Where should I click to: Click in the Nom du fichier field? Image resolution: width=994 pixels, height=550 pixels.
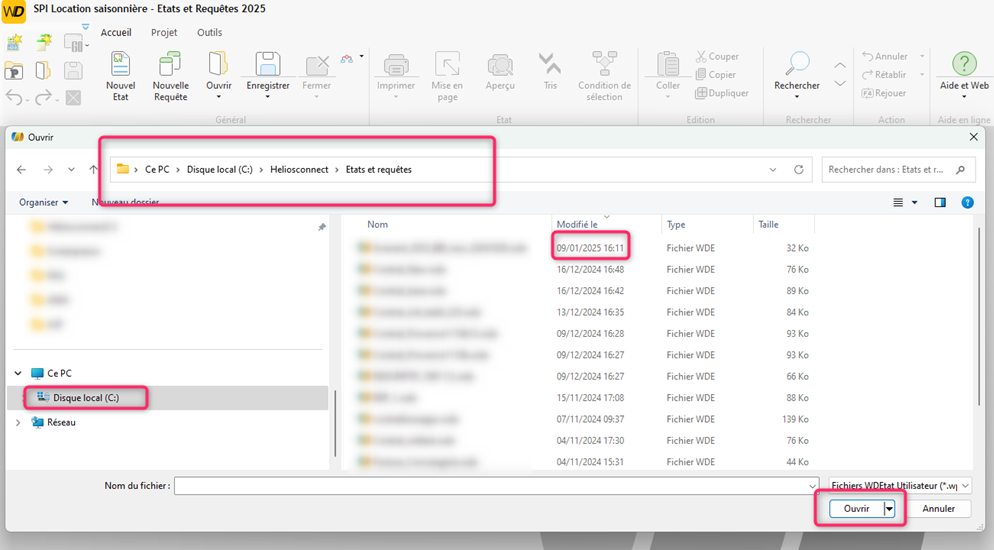click(495, 485)
